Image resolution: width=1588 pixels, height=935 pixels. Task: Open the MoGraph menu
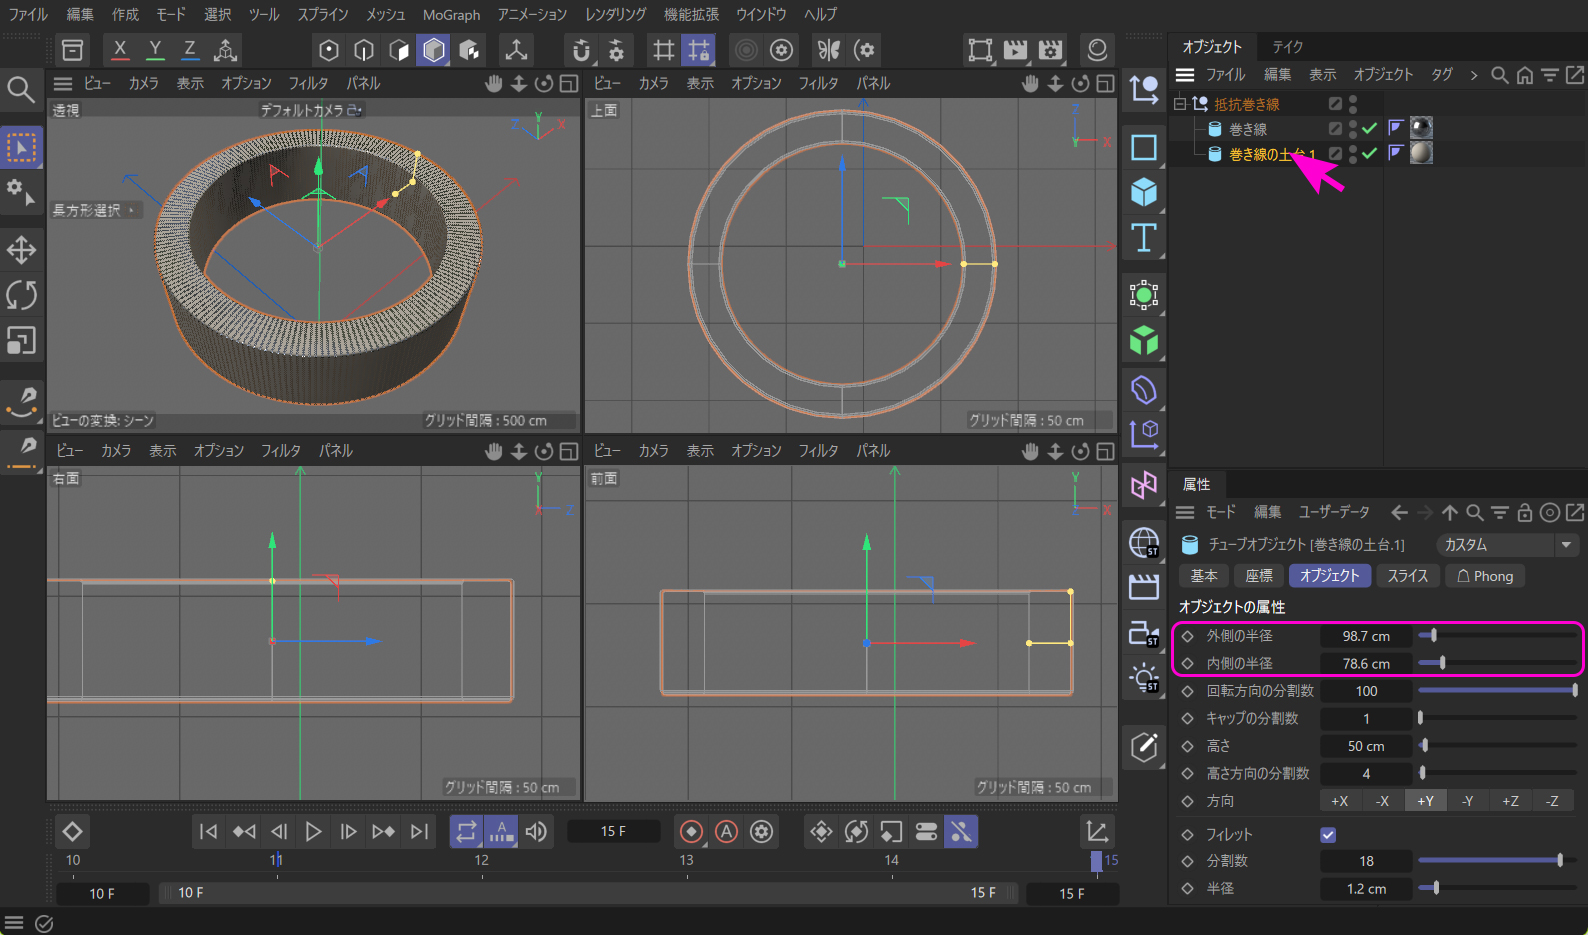tap(451, 15)
